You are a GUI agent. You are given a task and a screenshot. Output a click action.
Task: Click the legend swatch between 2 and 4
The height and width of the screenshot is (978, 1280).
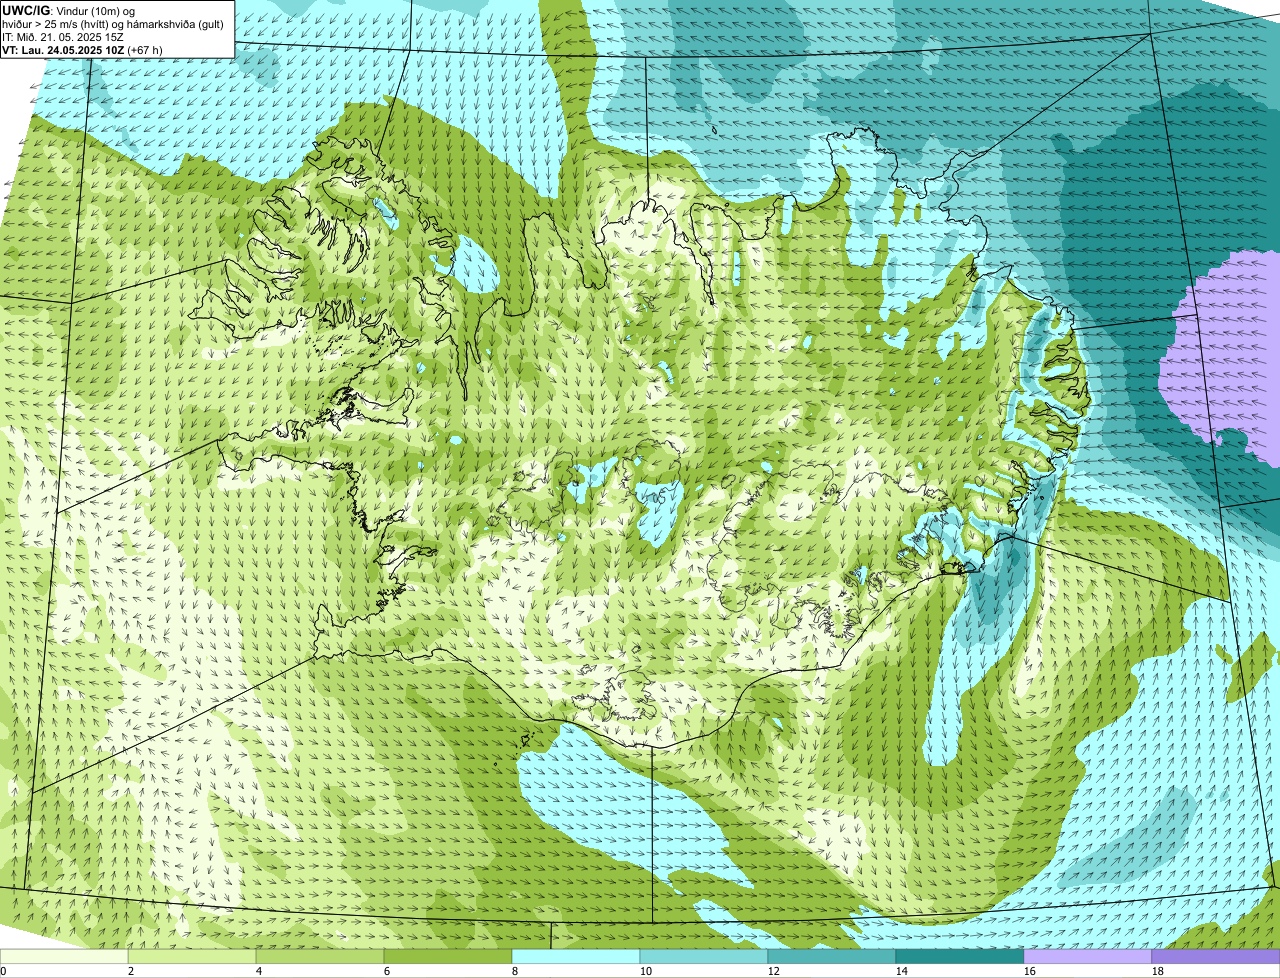tap(194, 957)
